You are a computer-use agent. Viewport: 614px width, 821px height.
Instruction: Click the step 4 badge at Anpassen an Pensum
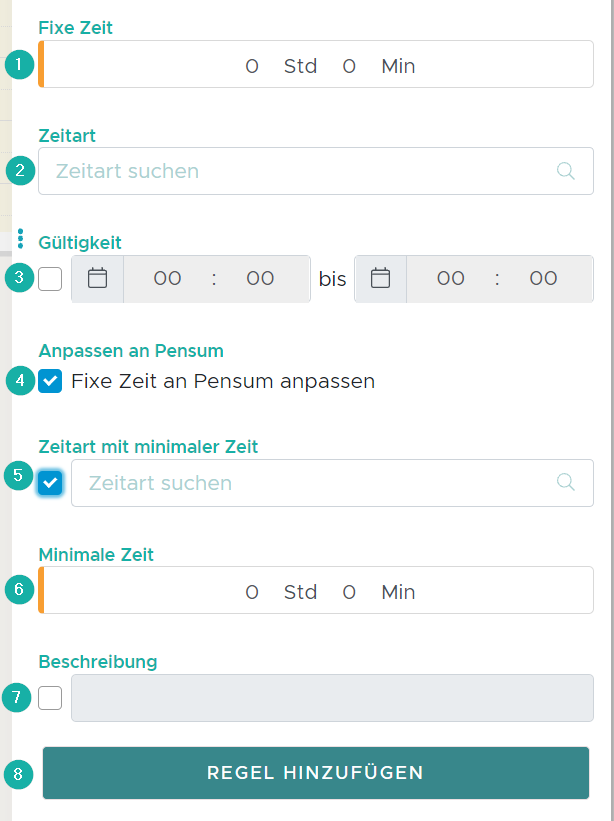pyautogui.click(x=18, y=380)
